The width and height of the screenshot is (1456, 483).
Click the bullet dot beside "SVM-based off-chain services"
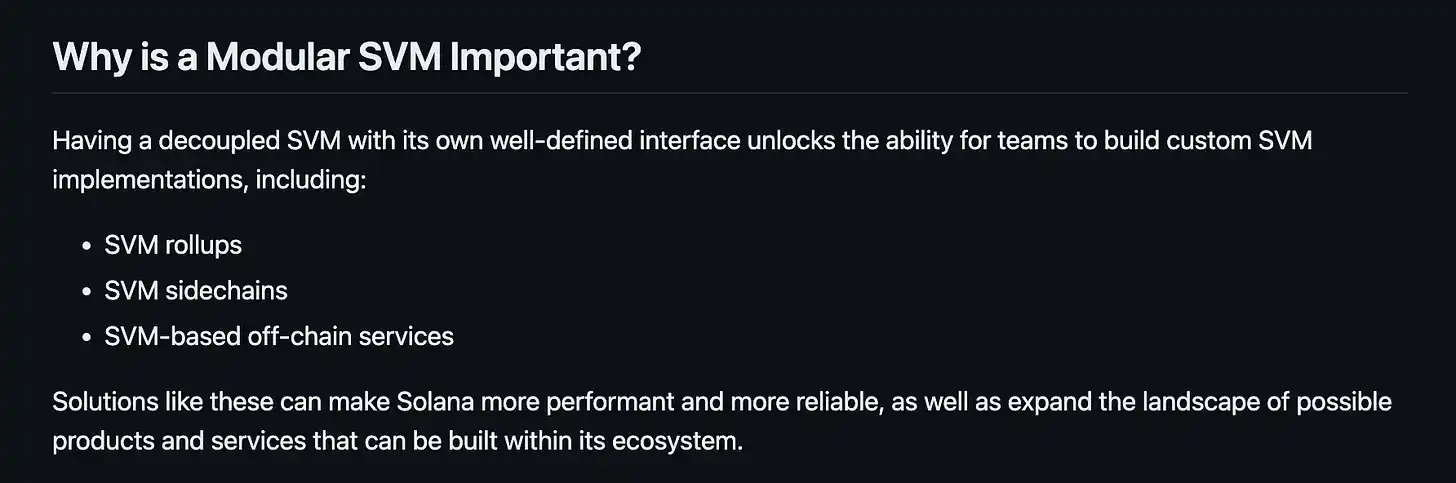tap(87, 338)
